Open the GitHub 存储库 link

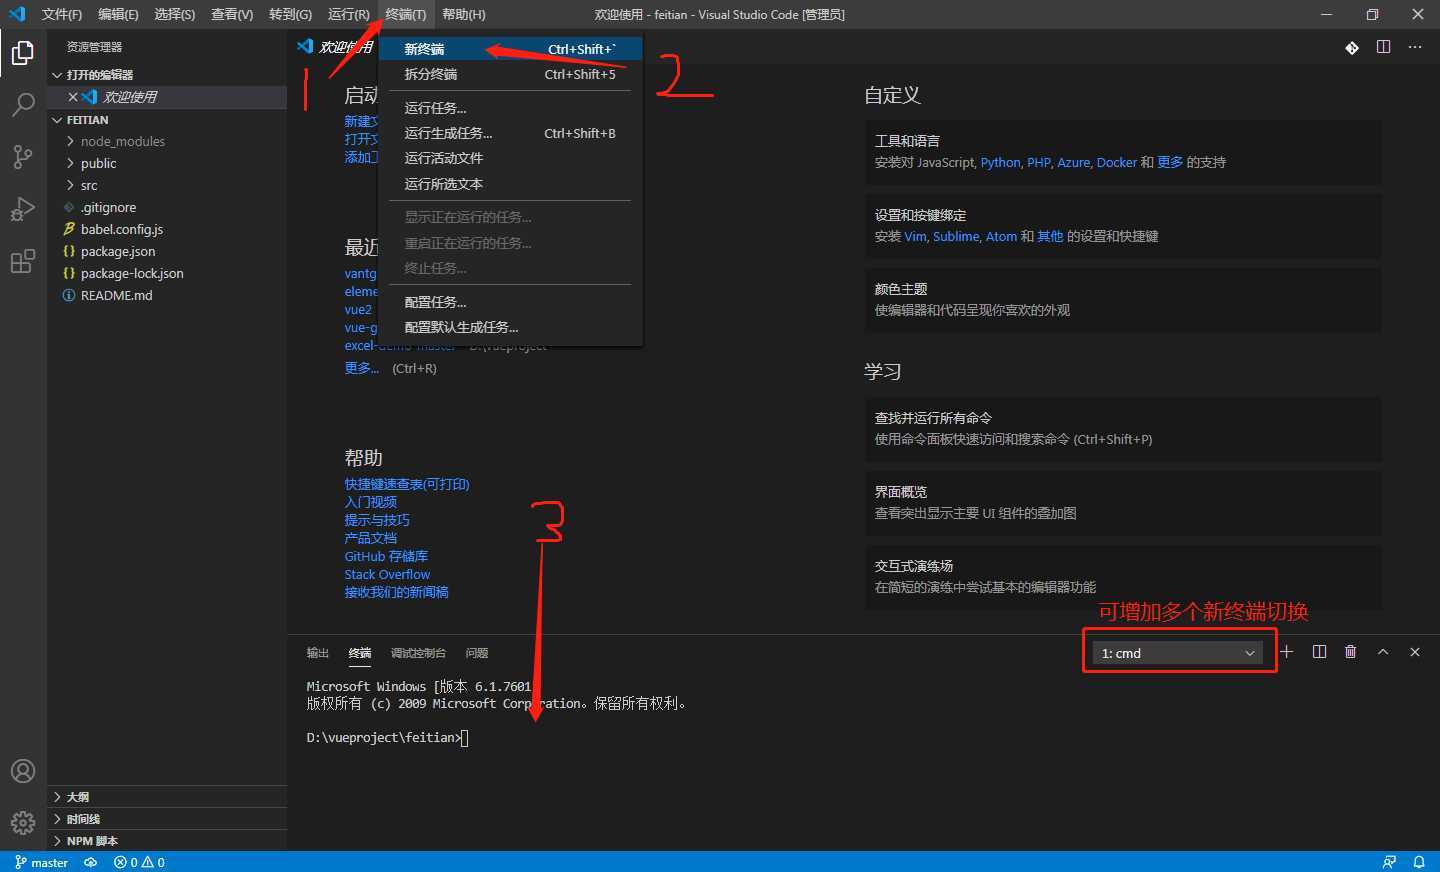tap(386, 556)
